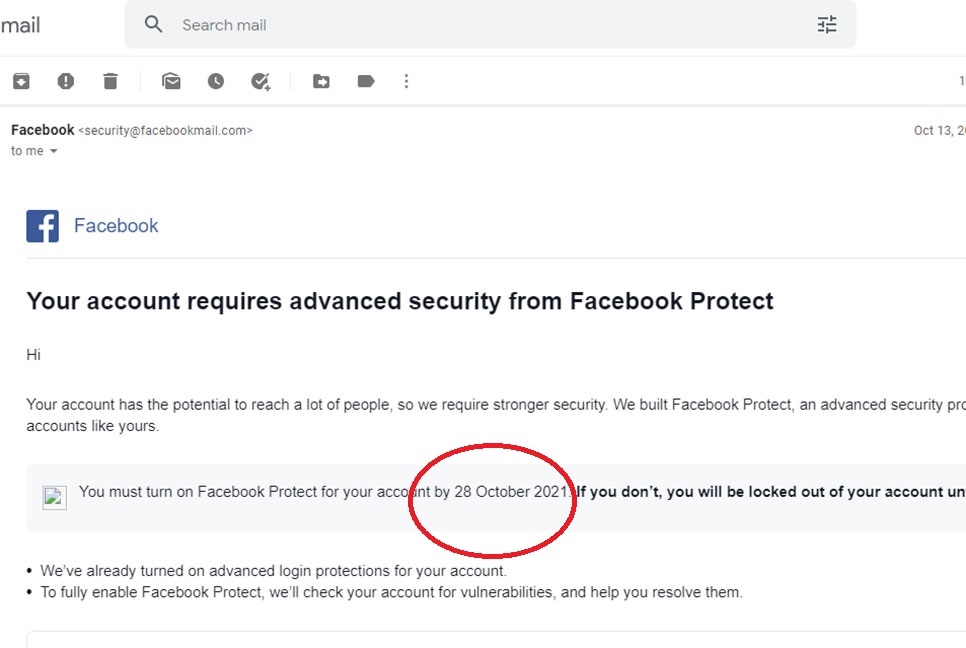Open the Labels menu
This screenshot has height=648, width=966.
pyautogui.click(x=366, y=81)
